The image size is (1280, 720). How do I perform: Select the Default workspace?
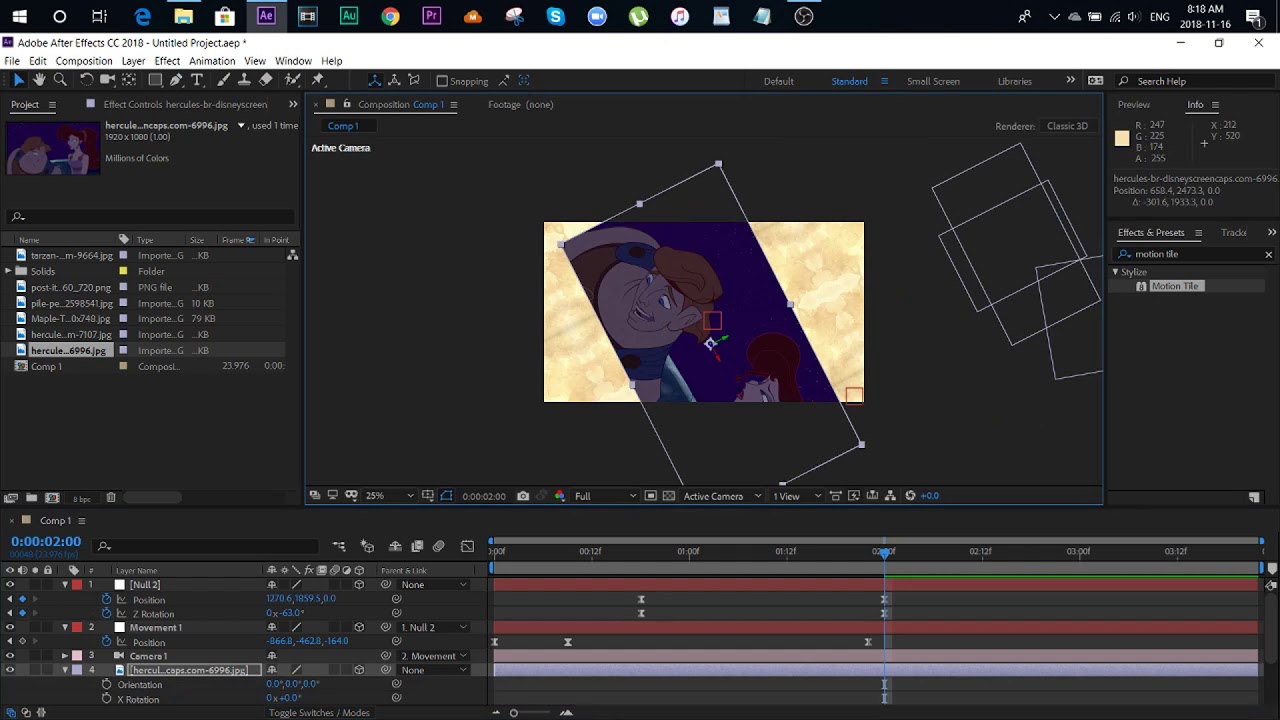(x=778, y=81)
